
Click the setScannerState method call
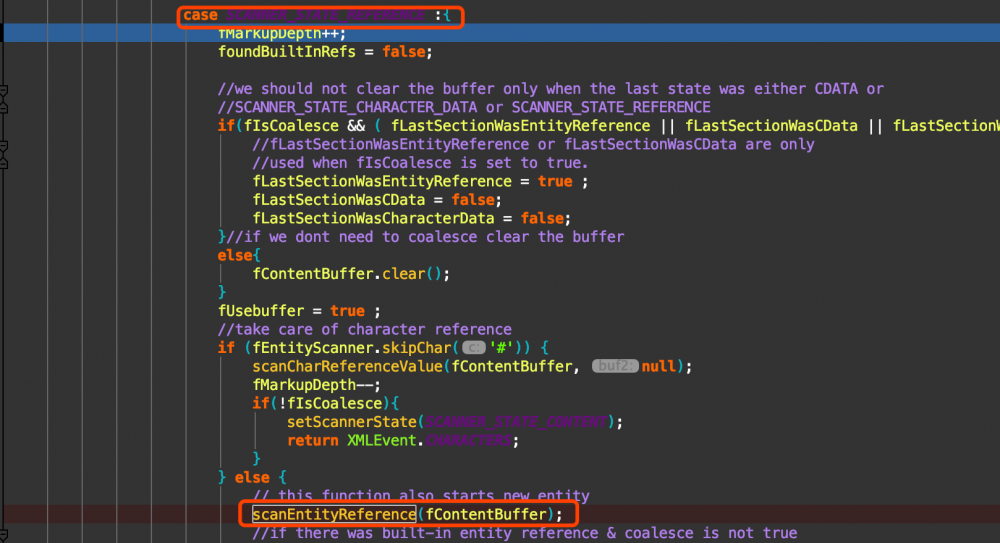click(351, 422)
